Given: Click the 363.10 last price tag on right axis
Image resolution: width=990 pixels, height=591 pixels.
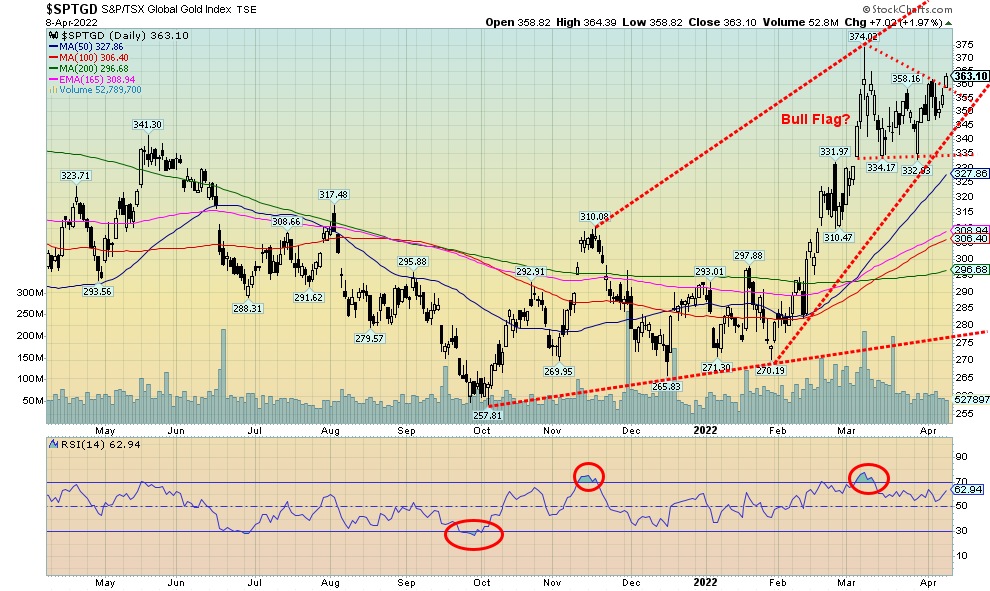Looking at the screenshot, I should 966,76.
